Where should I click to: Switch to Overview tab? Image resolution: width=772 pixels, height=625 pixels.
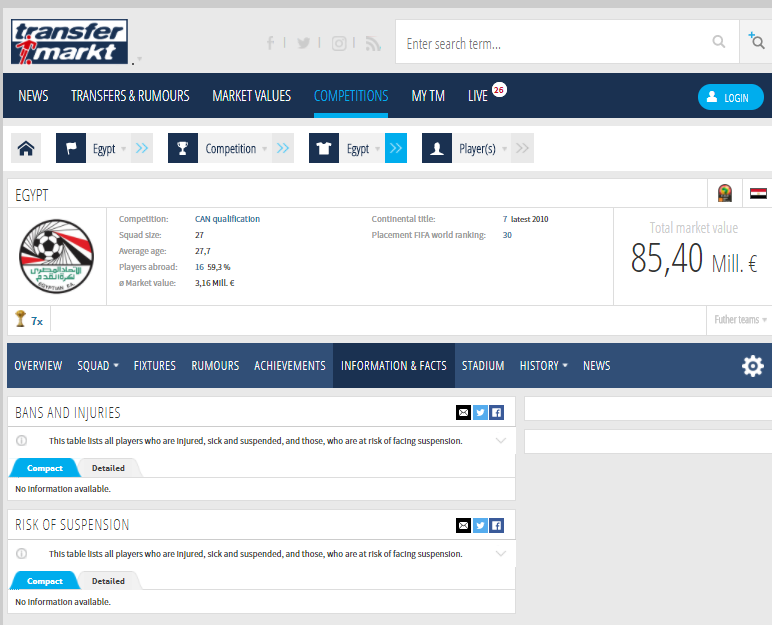tap(38, 365)
